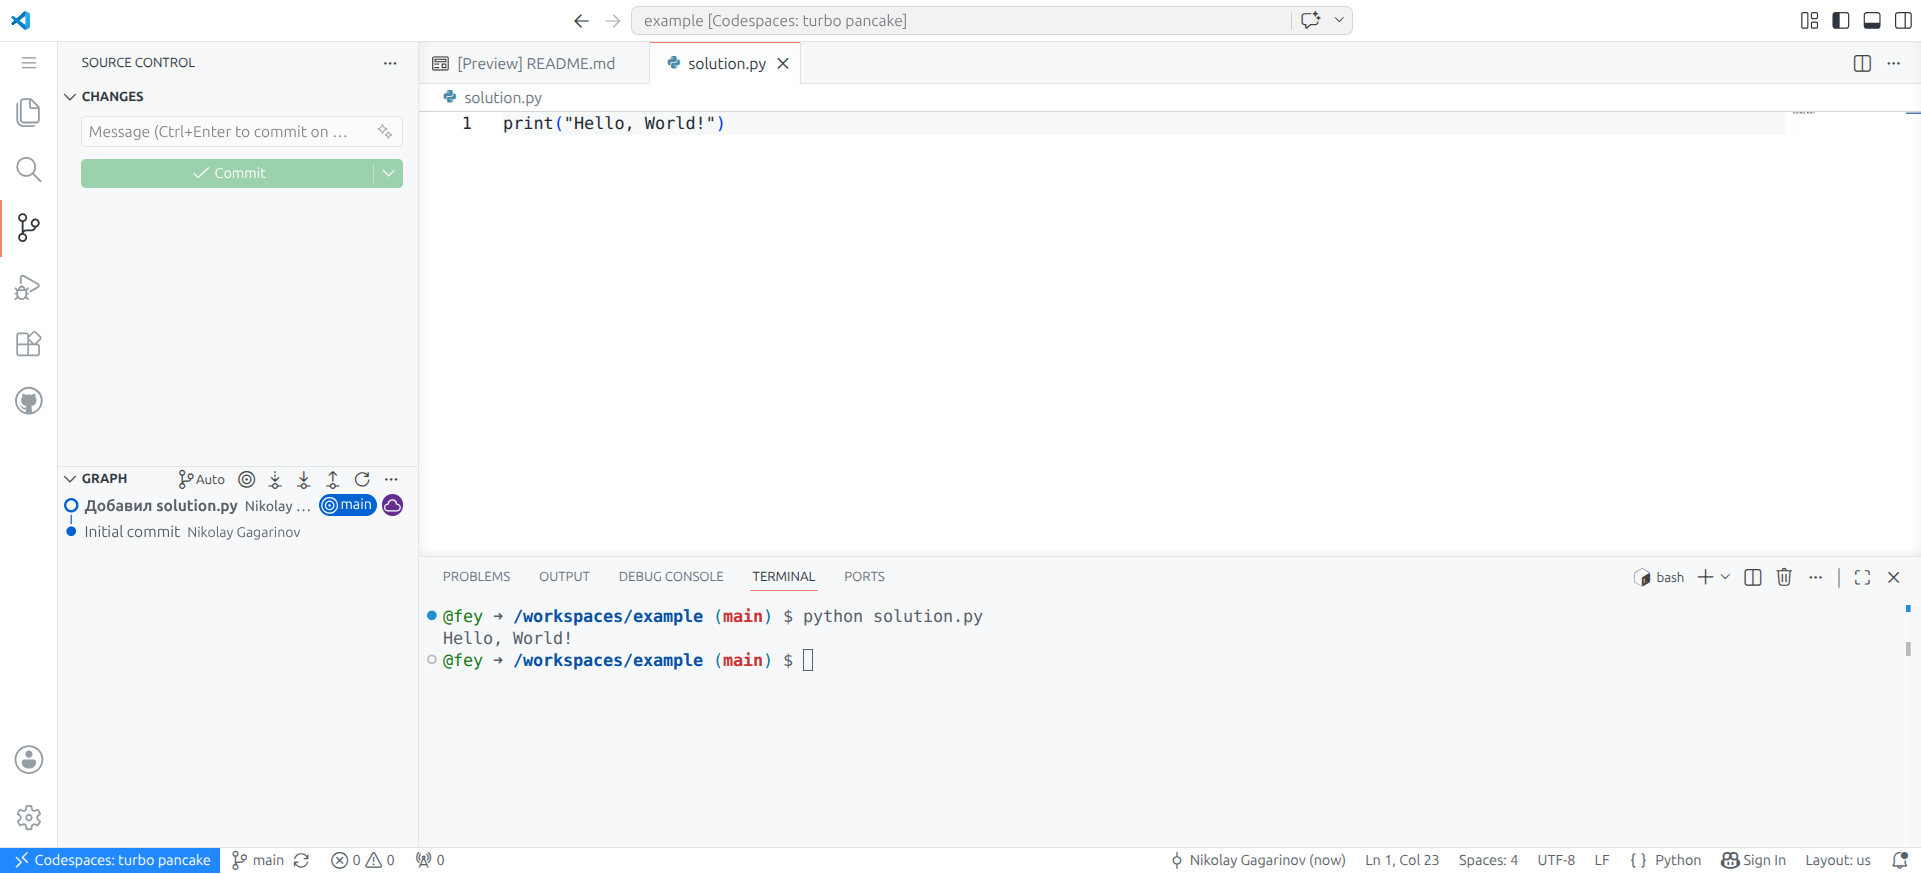Click the purple cloud remote badge

pyautogui.click(x=393, y=505)
